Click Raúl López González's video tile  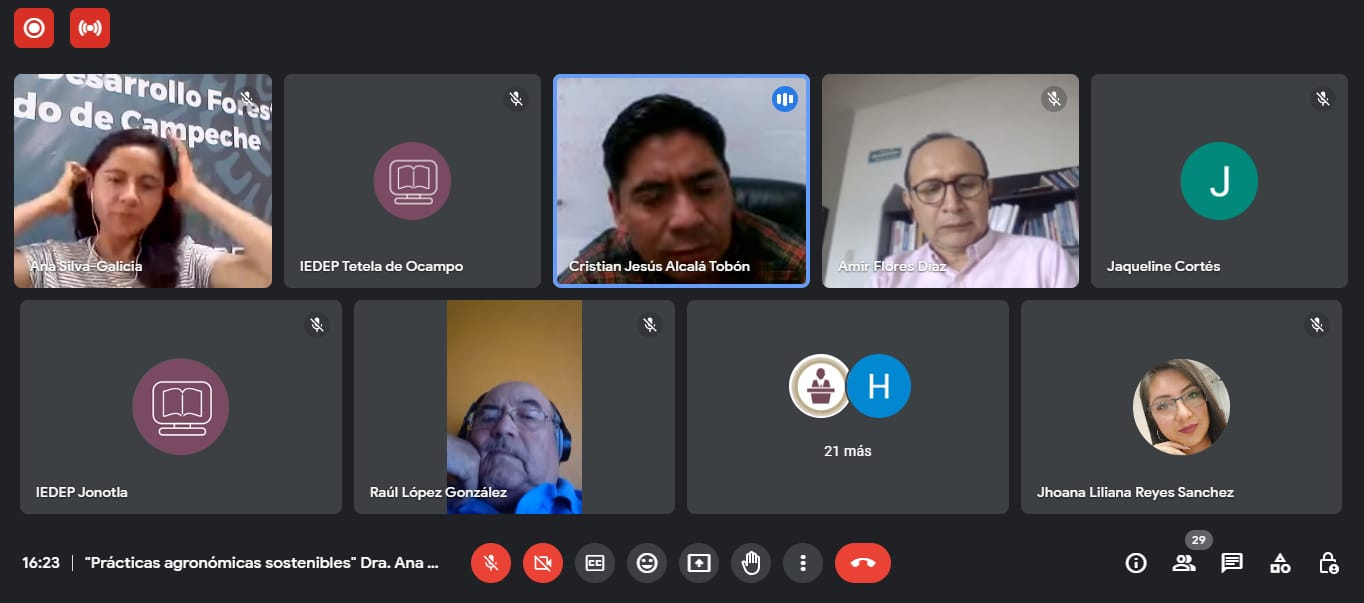[514, 407]
